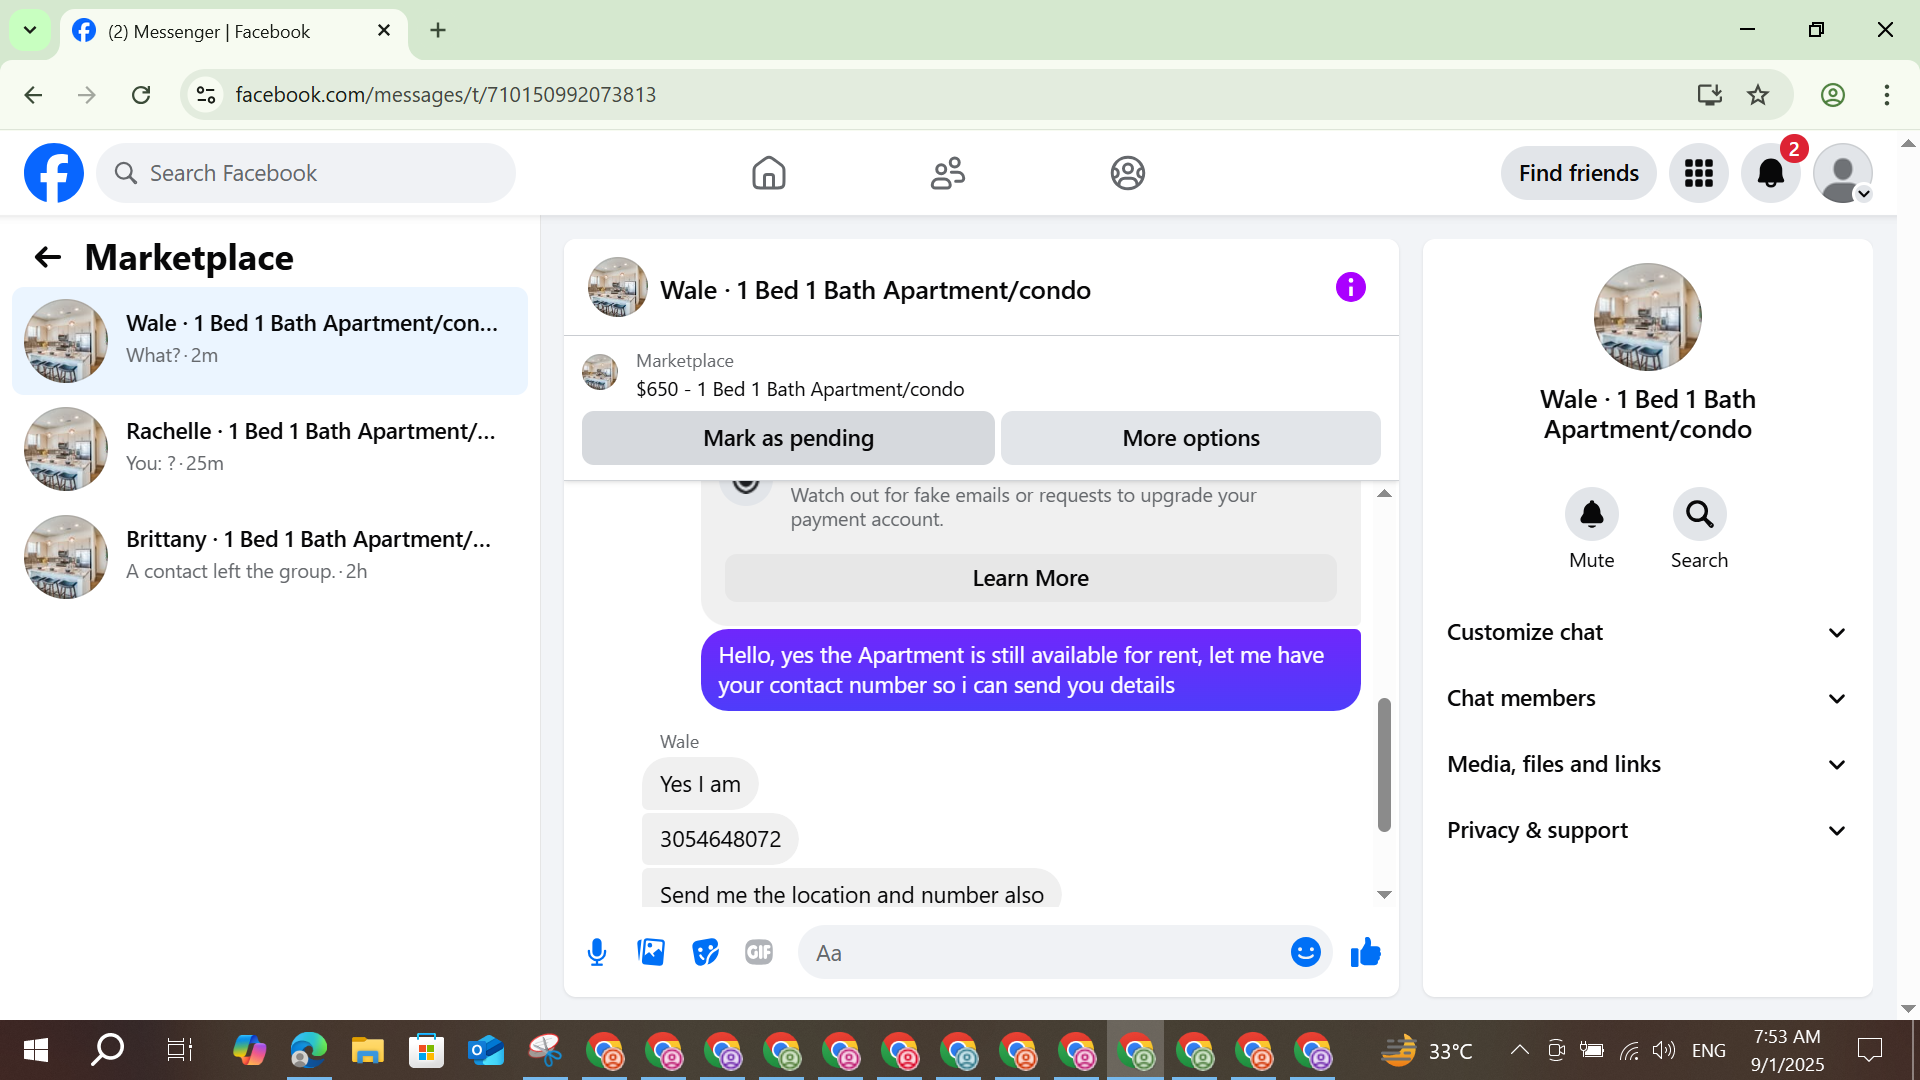Expand Media, files and links section
Viewport: 1920px width, 1080px height.
click(x=1647, y=765)
